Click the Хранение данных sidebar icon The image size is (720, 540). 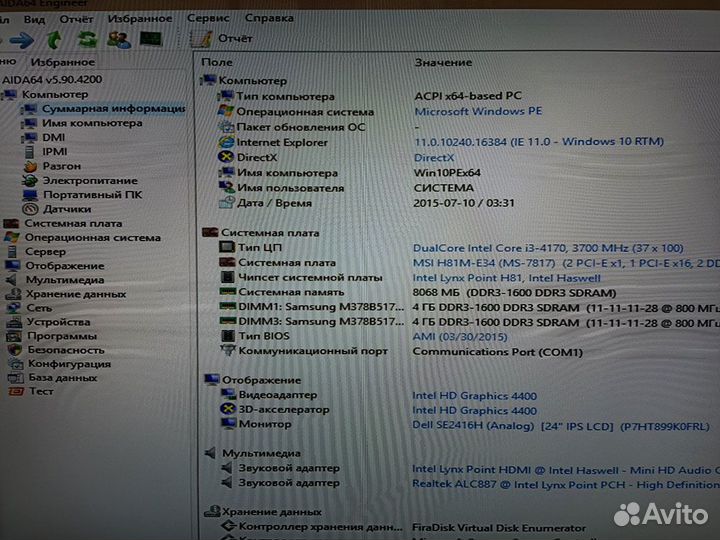pyautogui.click(x=13, y=294)
